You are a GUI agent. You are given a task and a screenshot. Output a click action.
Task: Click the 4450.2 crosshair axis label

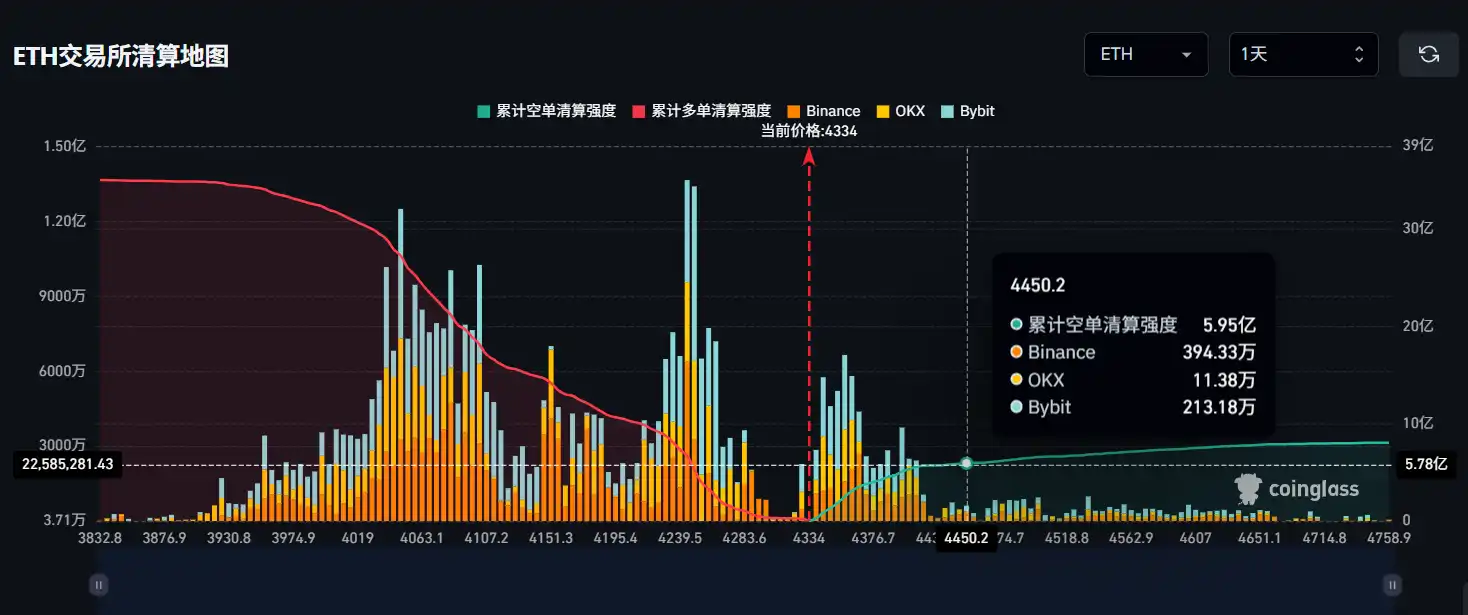pos(966,539)
